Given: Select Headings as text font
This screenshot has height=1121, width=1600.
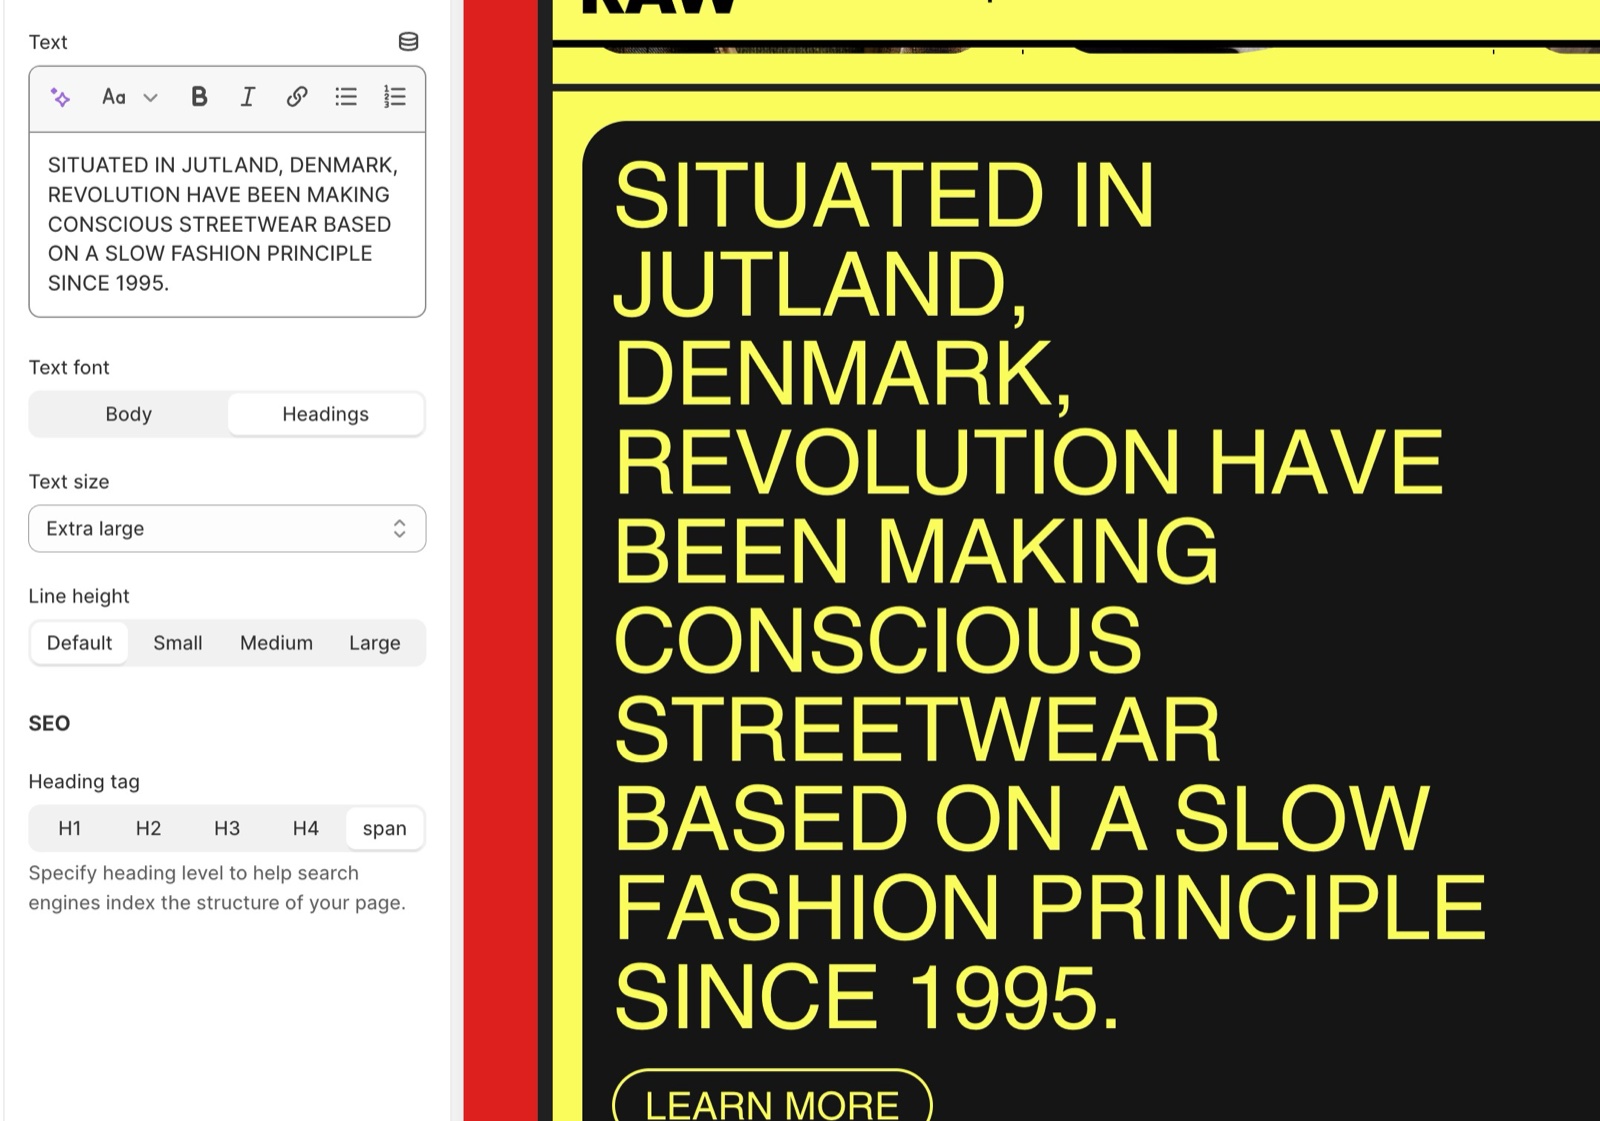Looking at the screenshot, I should tap(325, 414).
